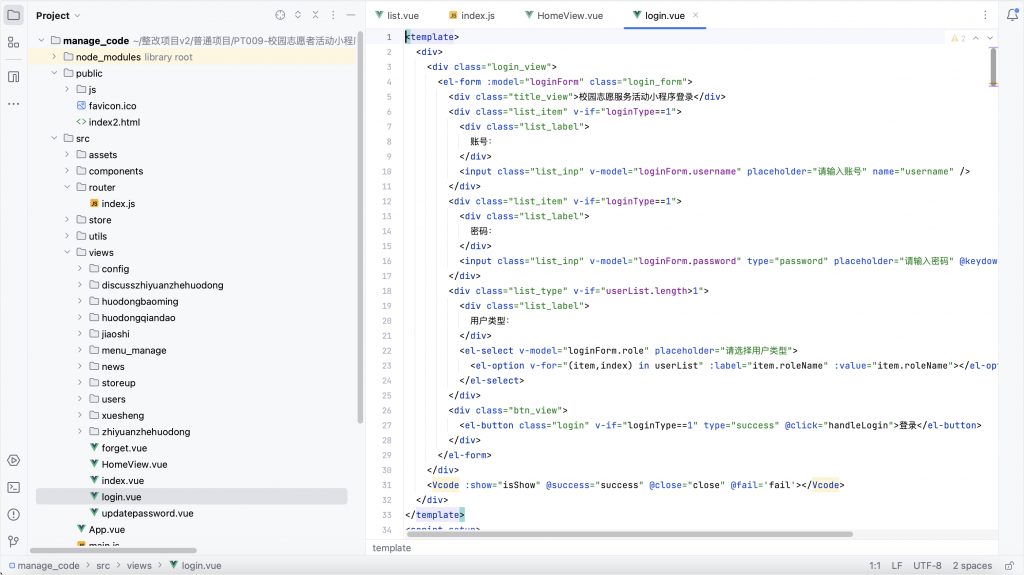
Task: Close the login.vue tab
Action: (x=696, y=16)
